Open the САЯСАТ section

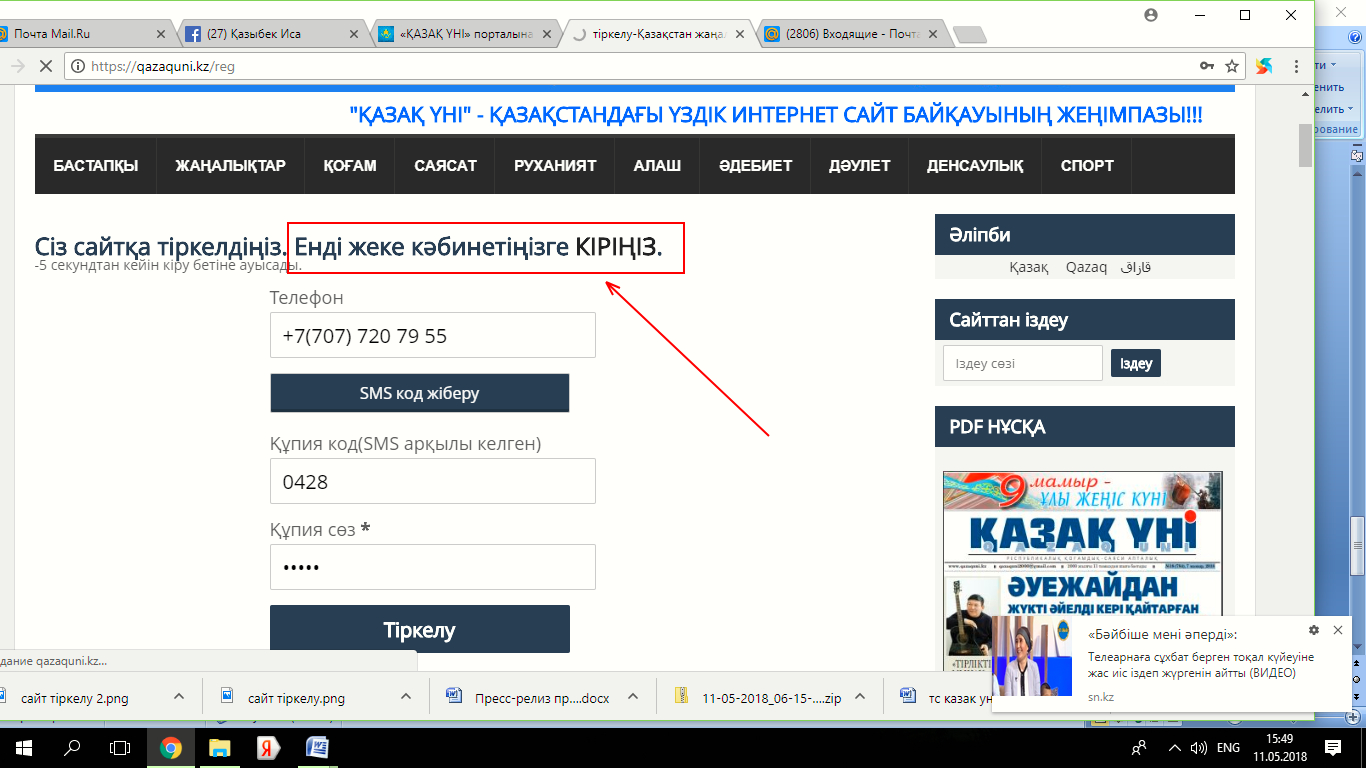pyautogui.click(x=446, y=165)
